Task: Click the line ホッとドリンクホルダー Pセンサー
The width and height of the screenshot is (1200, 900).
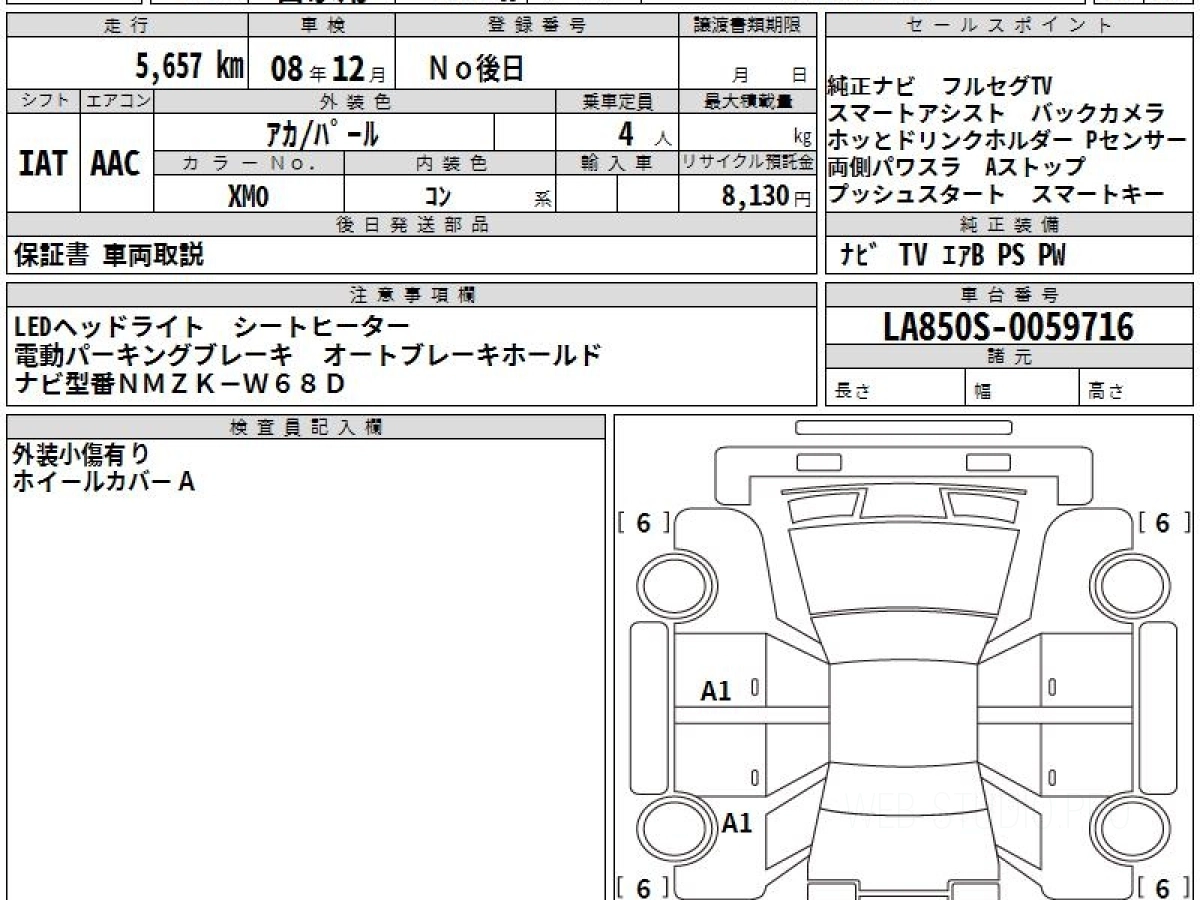Action: click(x=1006, y=139)
